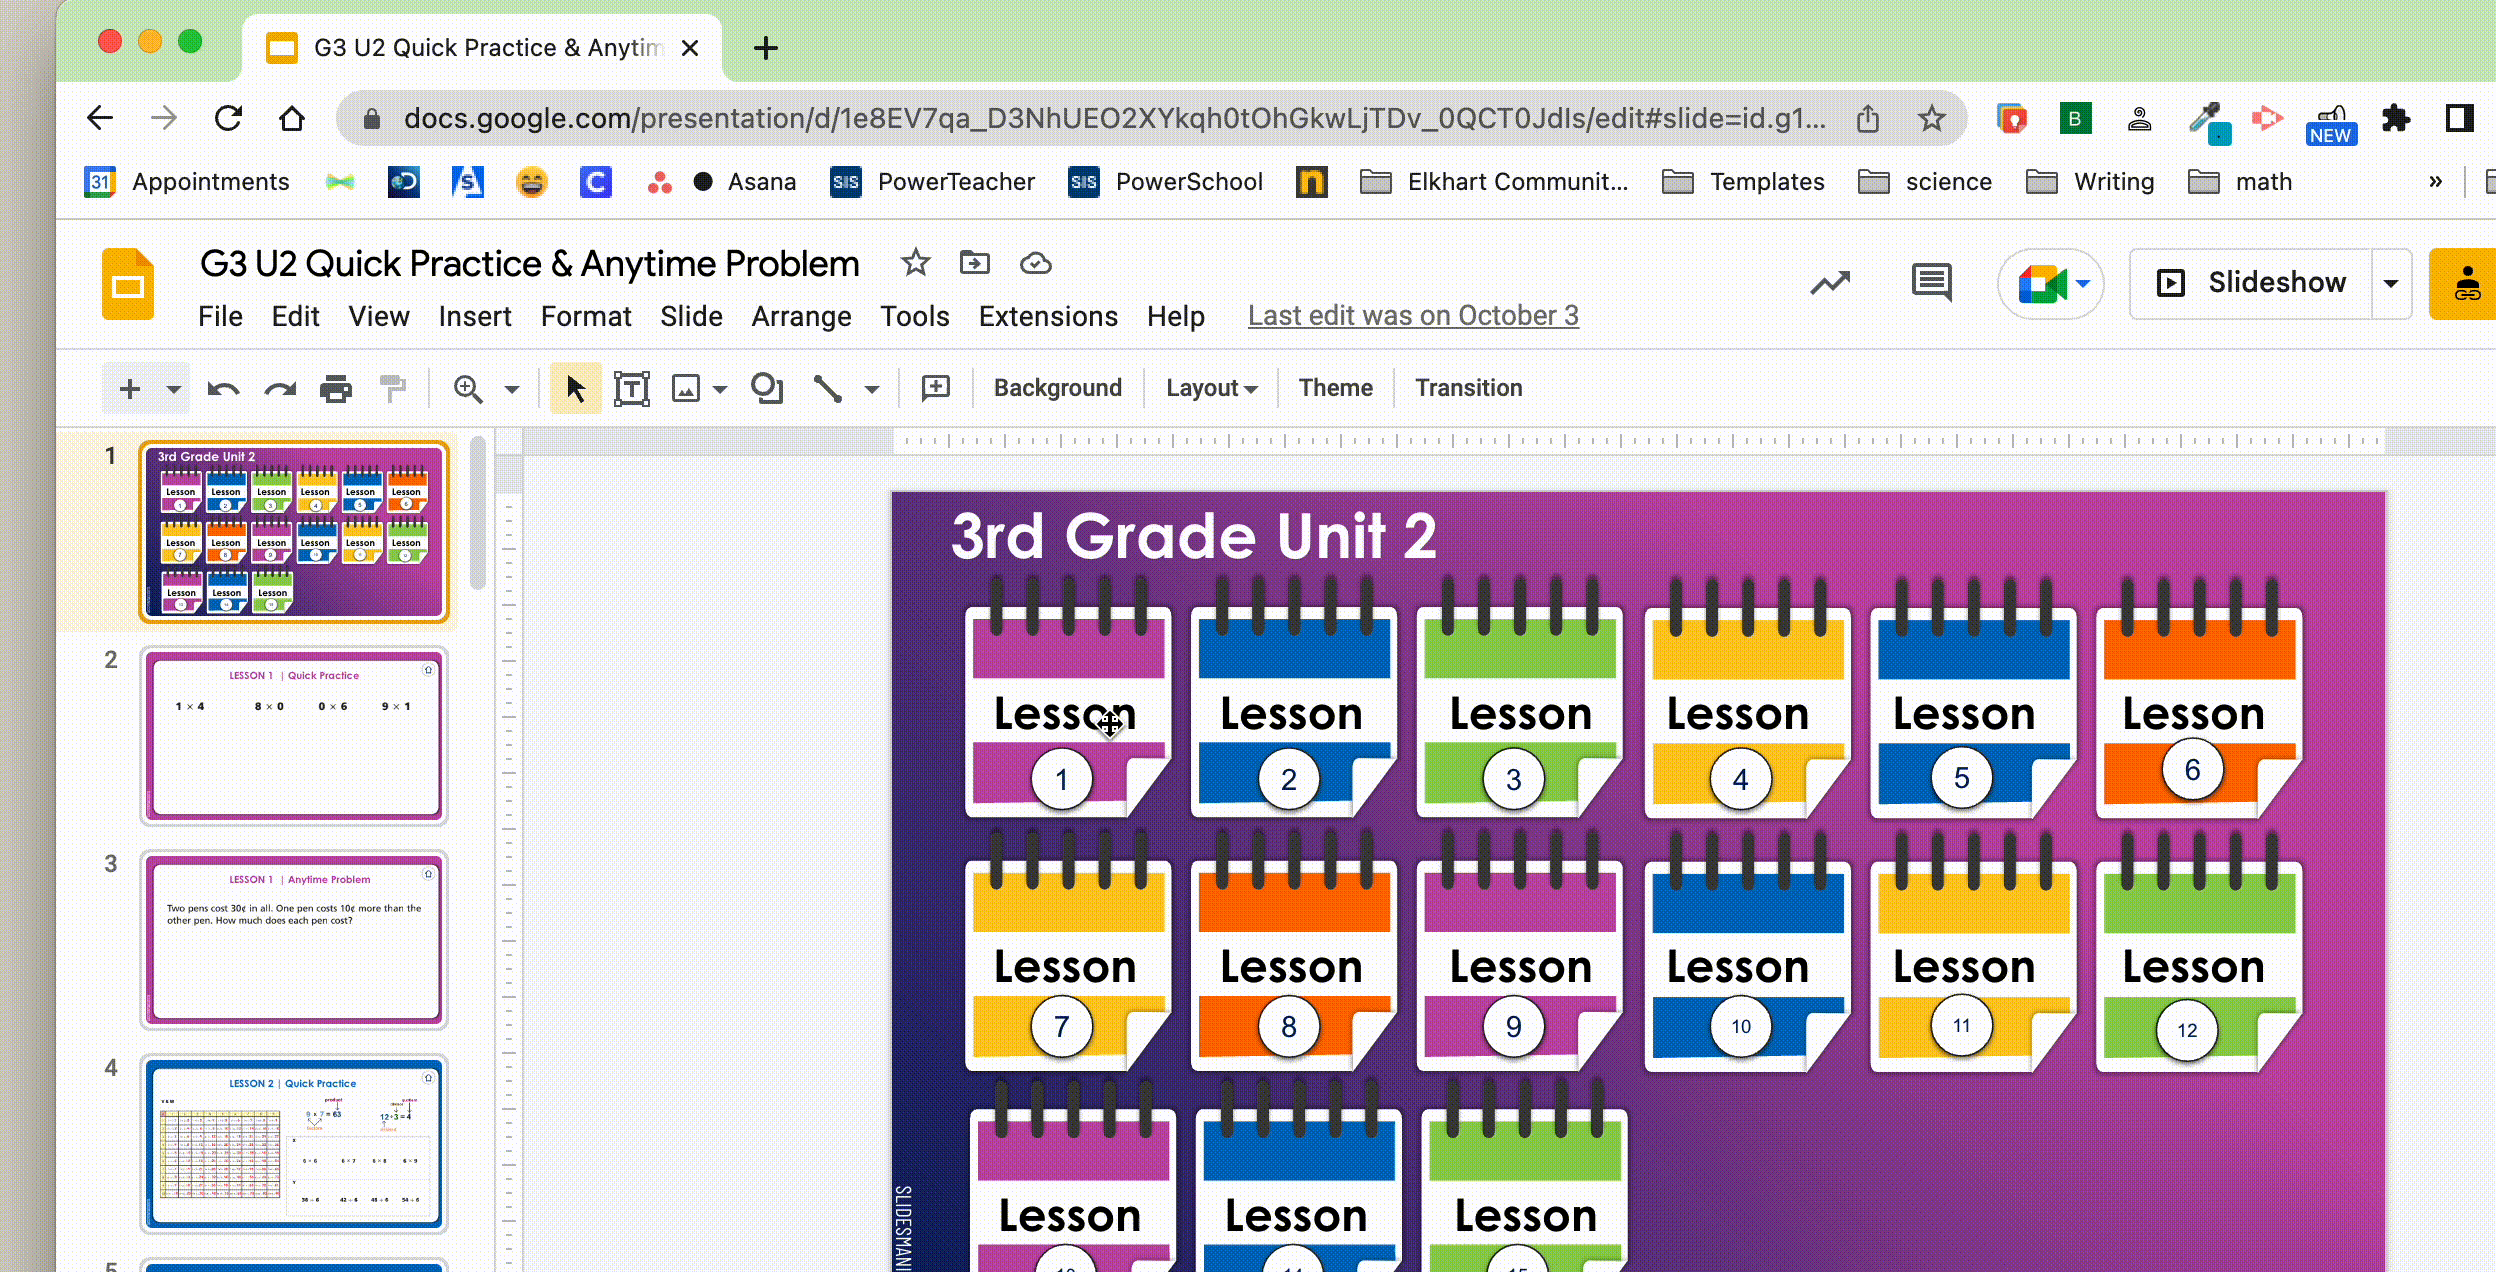Click the bookmark star in address bar

[1931, 119]
